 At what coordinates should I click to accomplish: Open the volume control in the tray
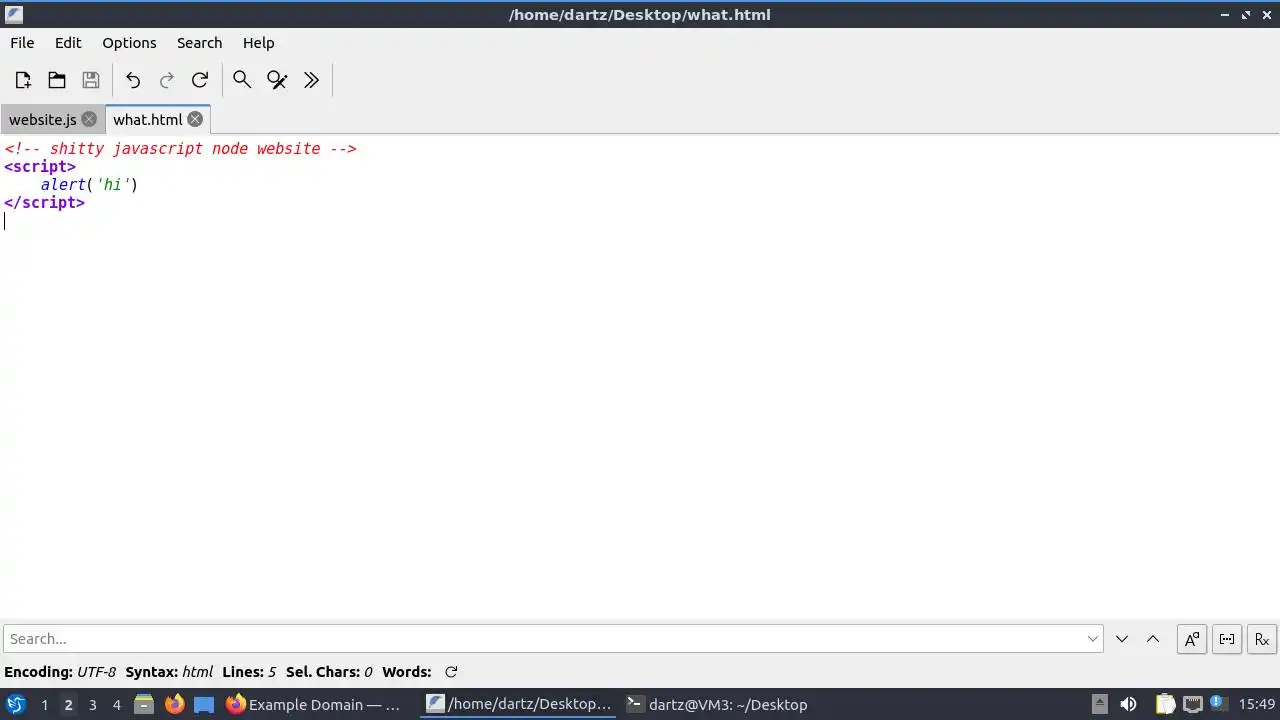point(1128,704)
